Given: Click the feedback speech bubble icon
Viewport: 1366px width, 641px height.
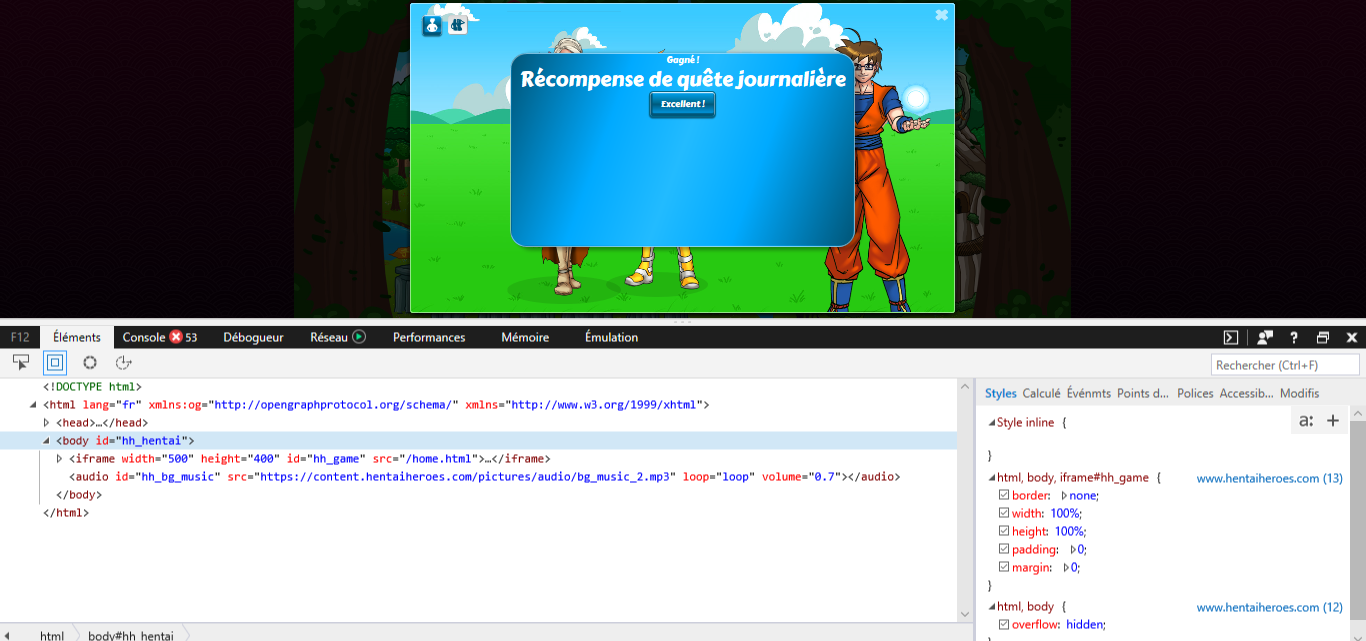Looking at the screenshot, I should (1265, 338).
